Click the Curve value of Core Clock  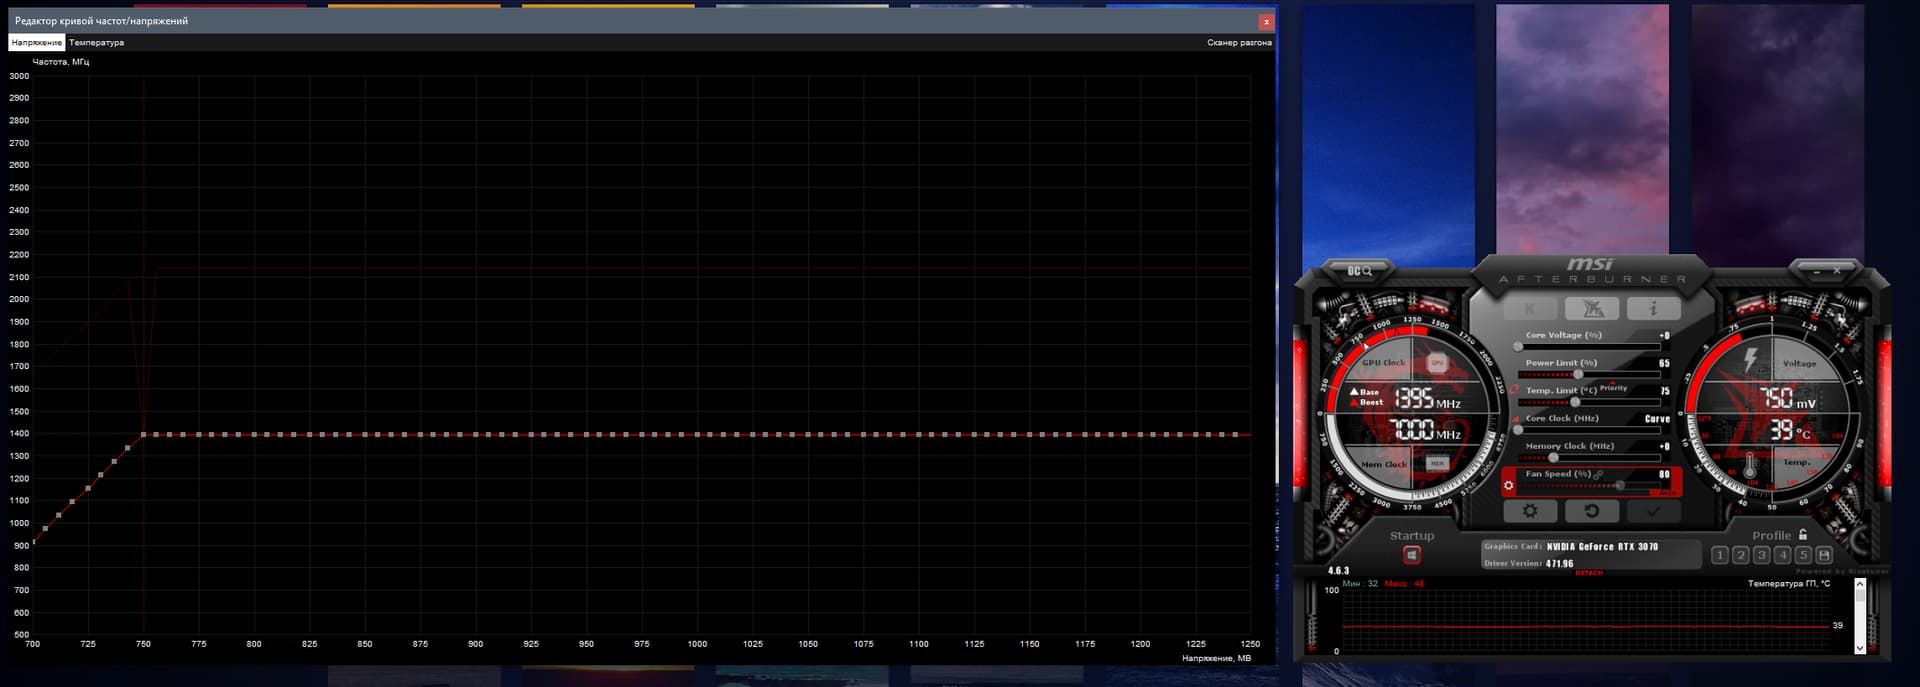point(1657,419)
